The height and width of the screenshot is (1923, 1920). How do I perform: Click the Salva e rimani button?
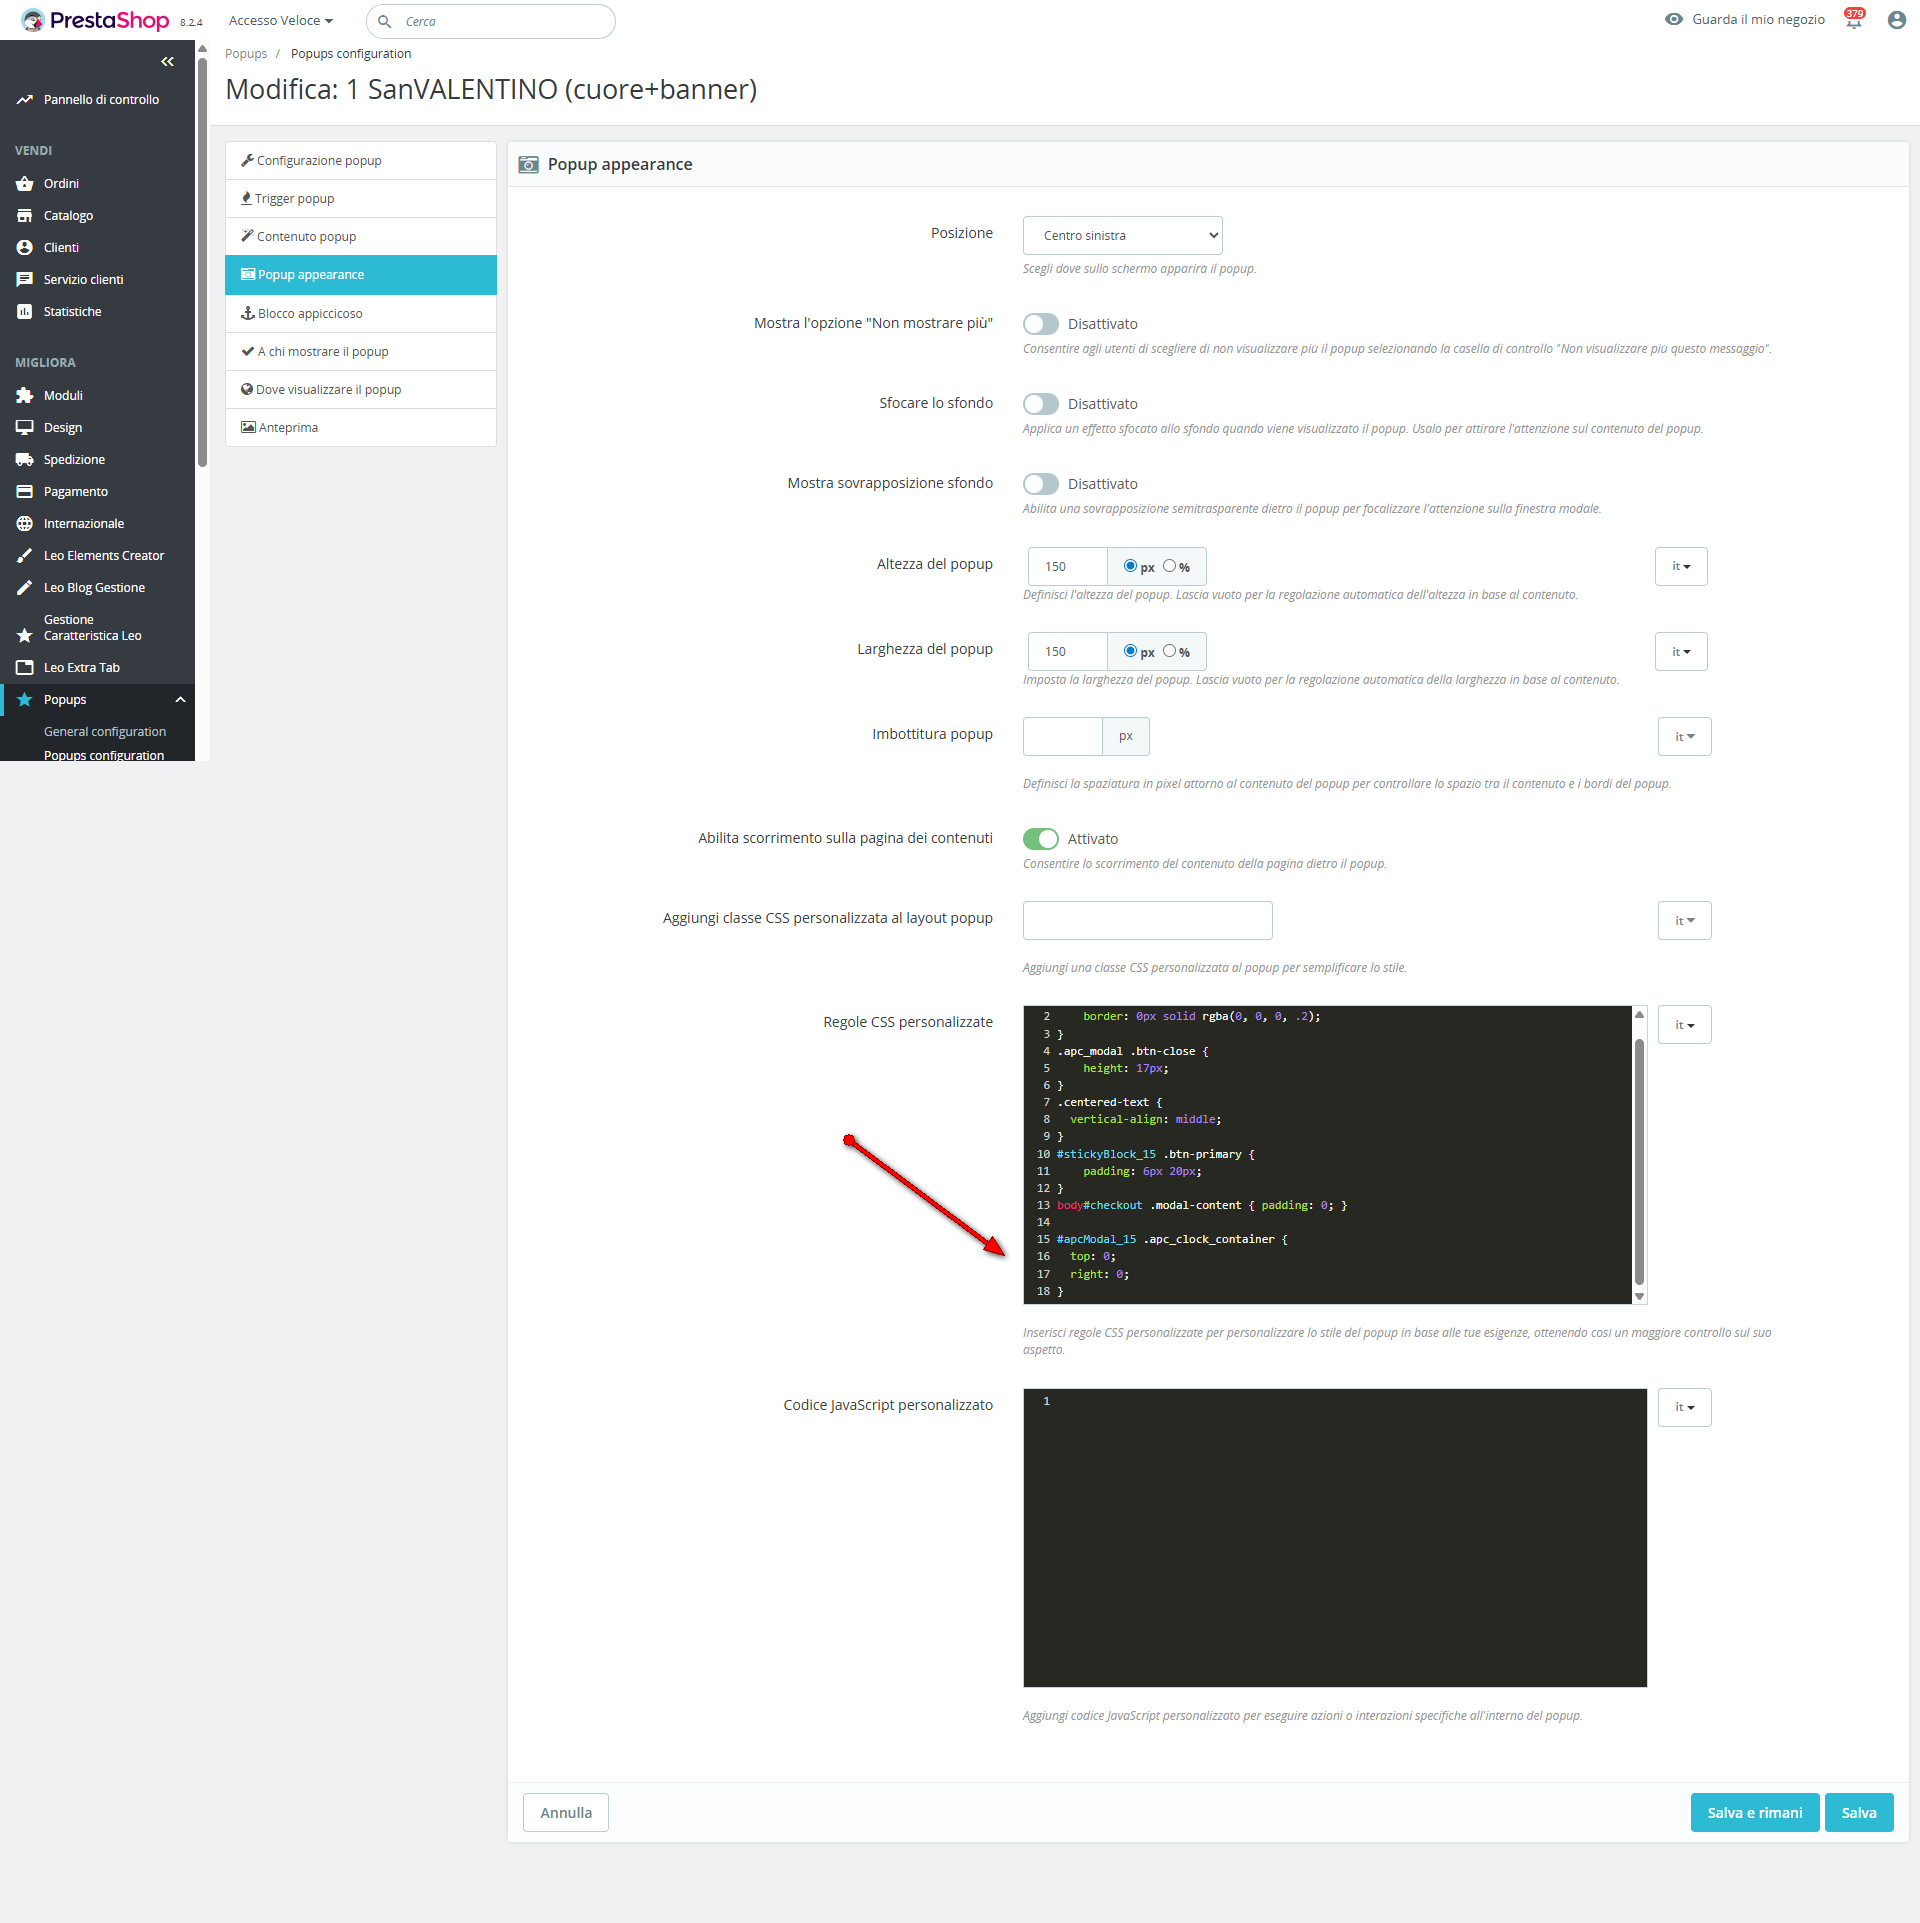pyautogui.click(x=1754, y=1813)
